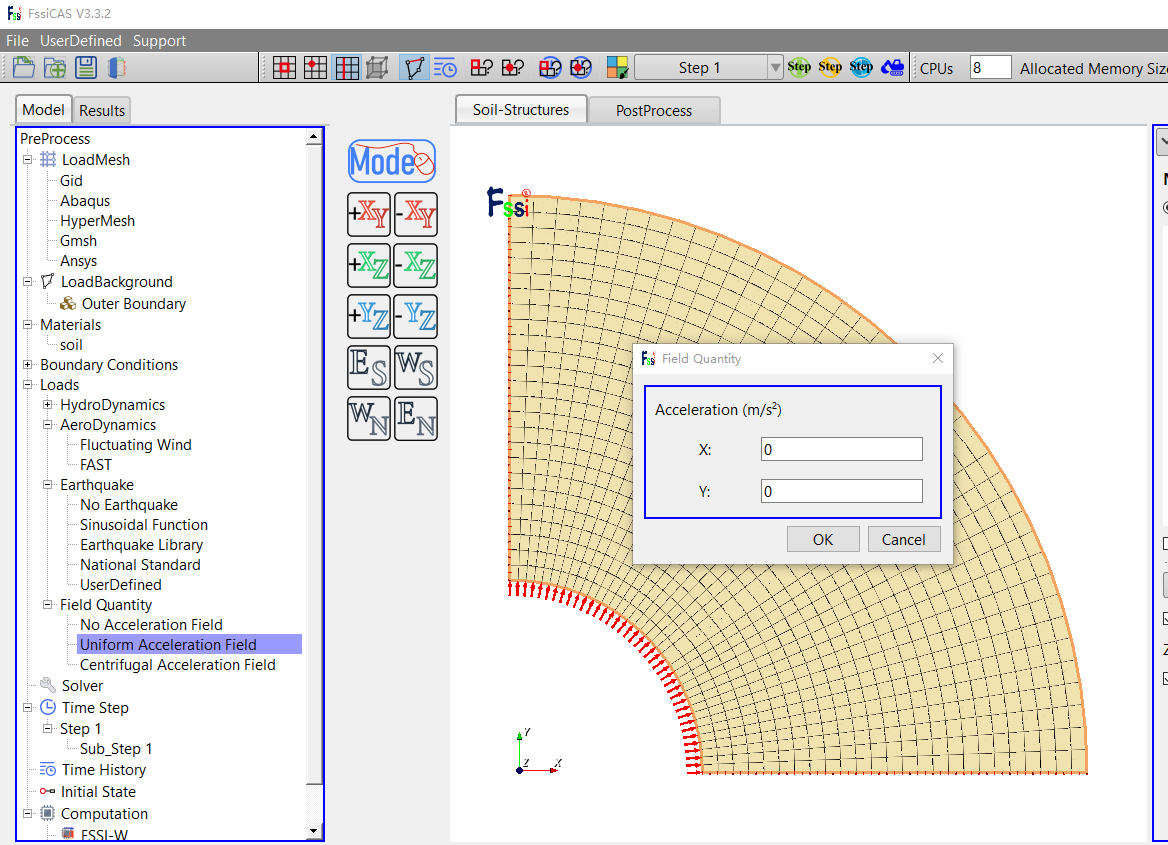Screen dimensions: 1168x845
Task: Select Sinusoidal Function tree item
Action: (144, 525)
